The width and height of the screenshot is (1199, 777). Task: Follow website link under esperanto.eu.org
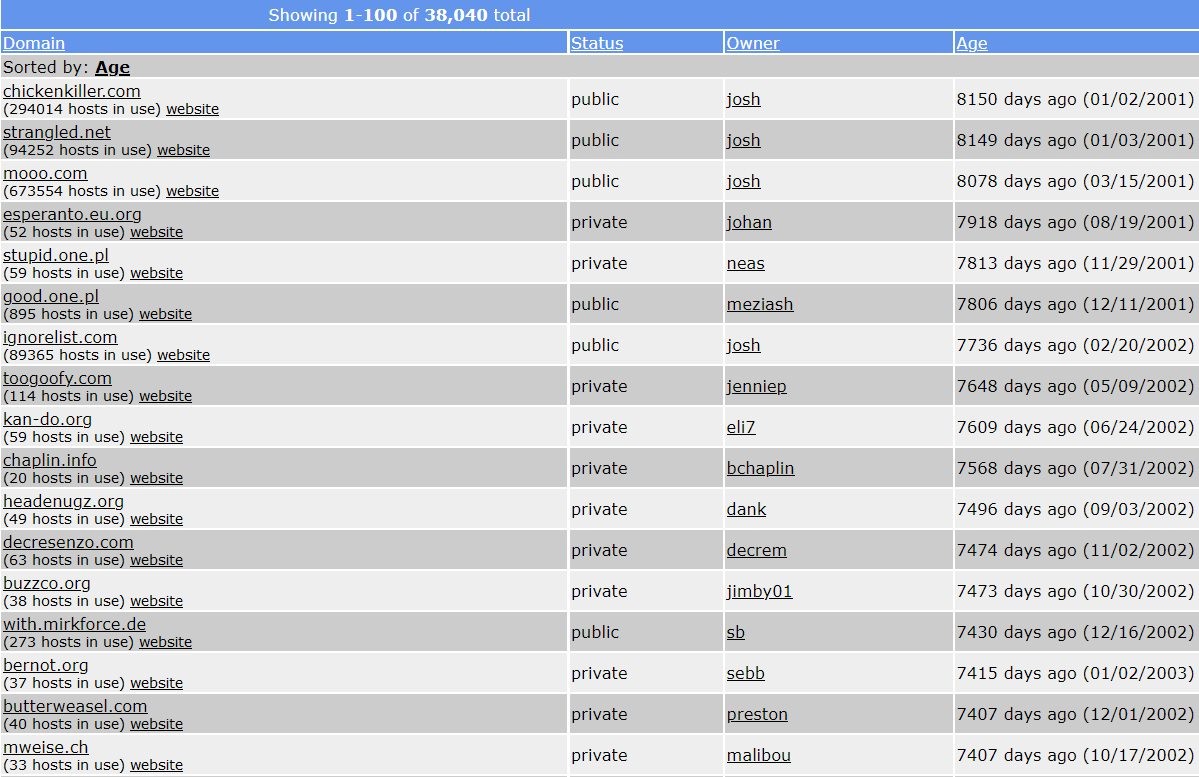(x=157, y=232)
